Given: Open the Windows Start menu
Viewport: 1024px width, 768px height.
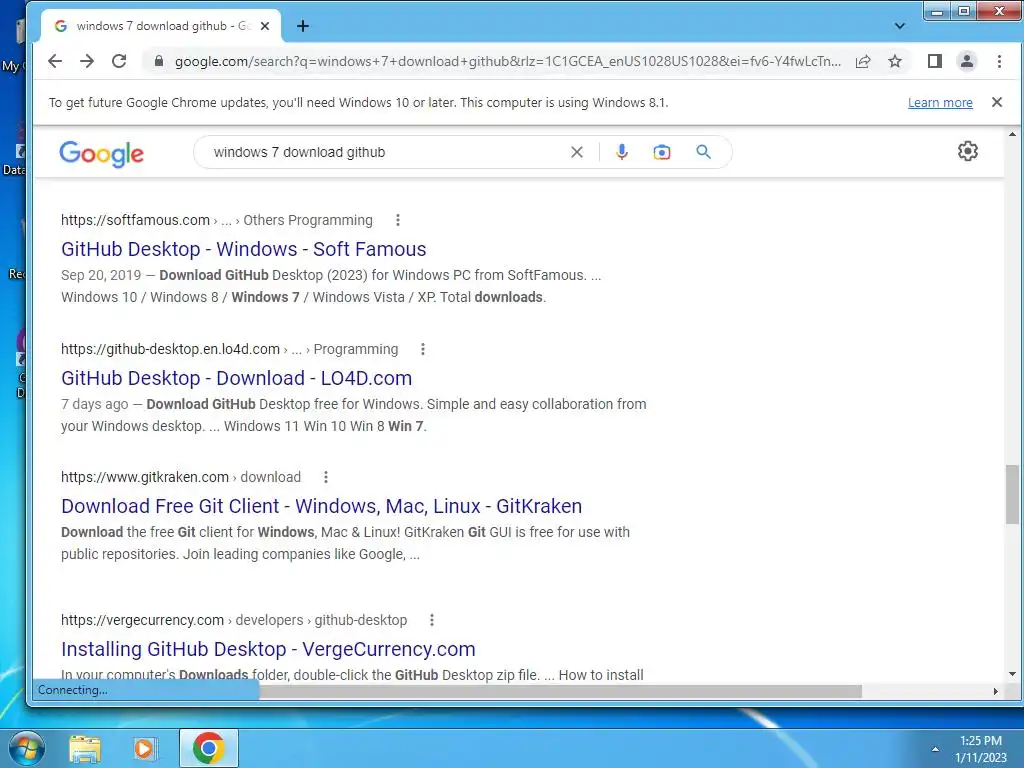Looking at the screenshot, I should point(27,748).
